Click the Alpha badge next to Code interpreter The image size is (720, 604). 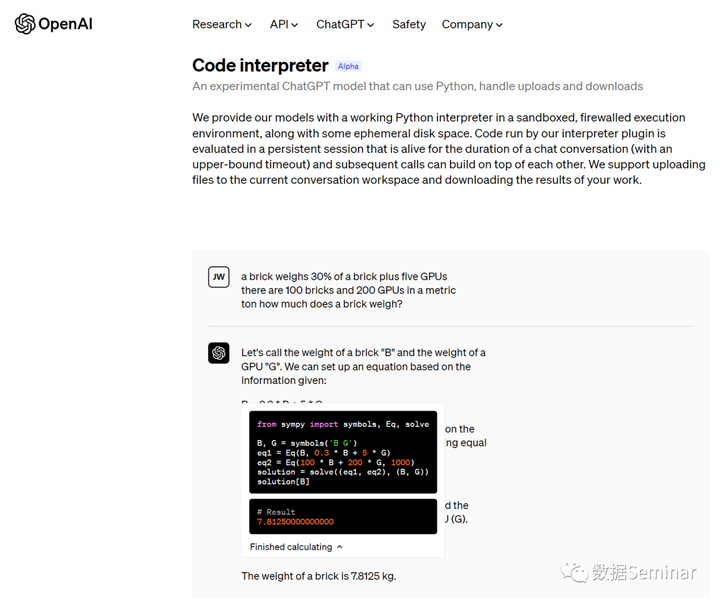click(348, 66)
